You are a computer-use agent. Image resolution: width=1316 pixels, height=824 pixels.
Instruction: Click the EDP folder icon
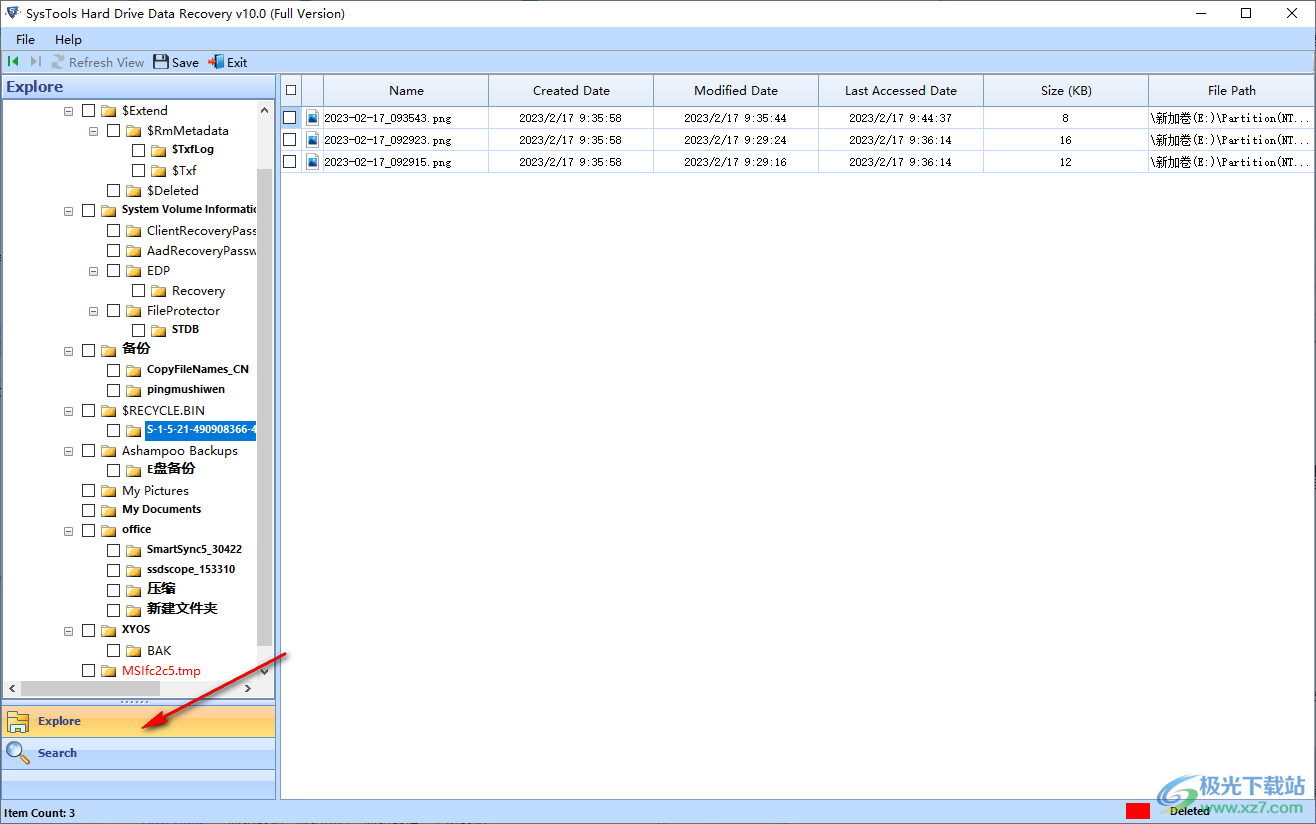134,271
